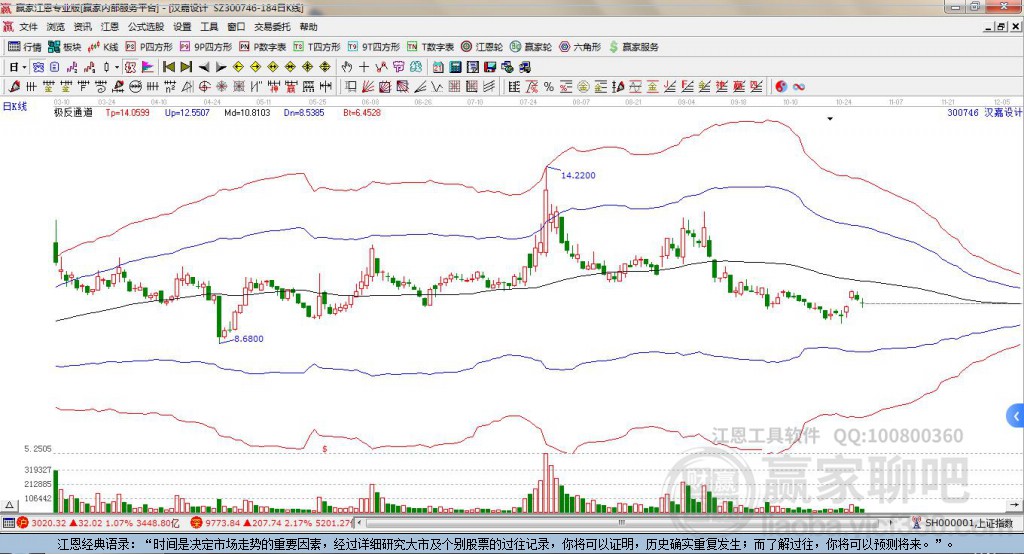Image resolution: width=1024 pixels, height=554 pixels.
Task: Open the 六角形 hexagon tool
Action: (580, 47)
